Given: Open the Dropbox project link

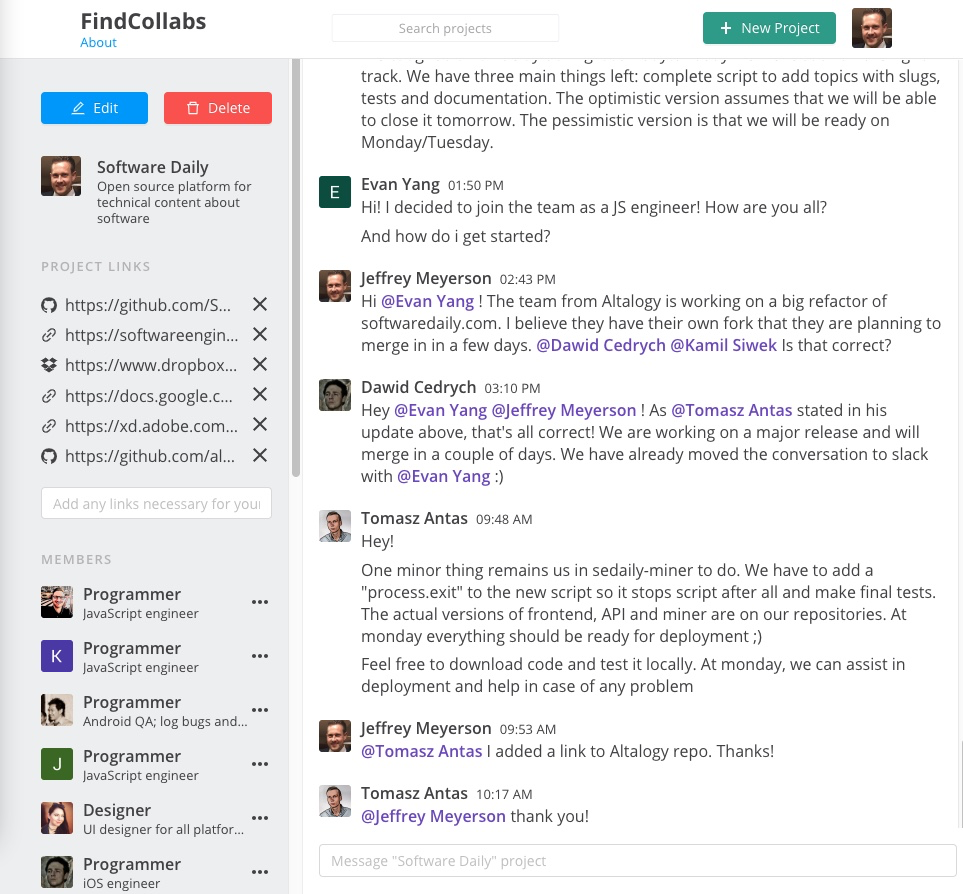Looking at the screenshot, I should [151, 365].
